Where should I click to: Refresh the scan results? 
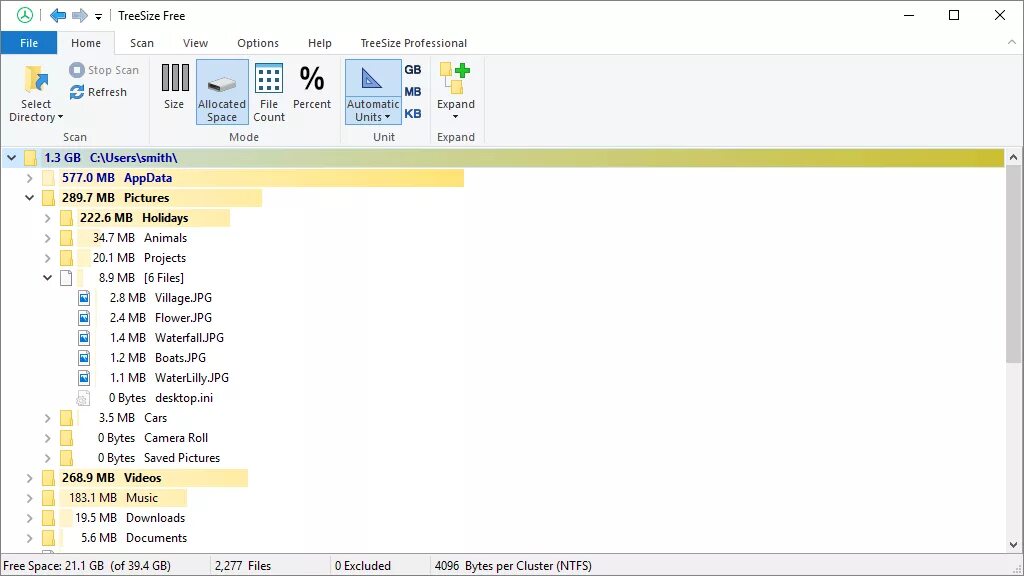98,92
